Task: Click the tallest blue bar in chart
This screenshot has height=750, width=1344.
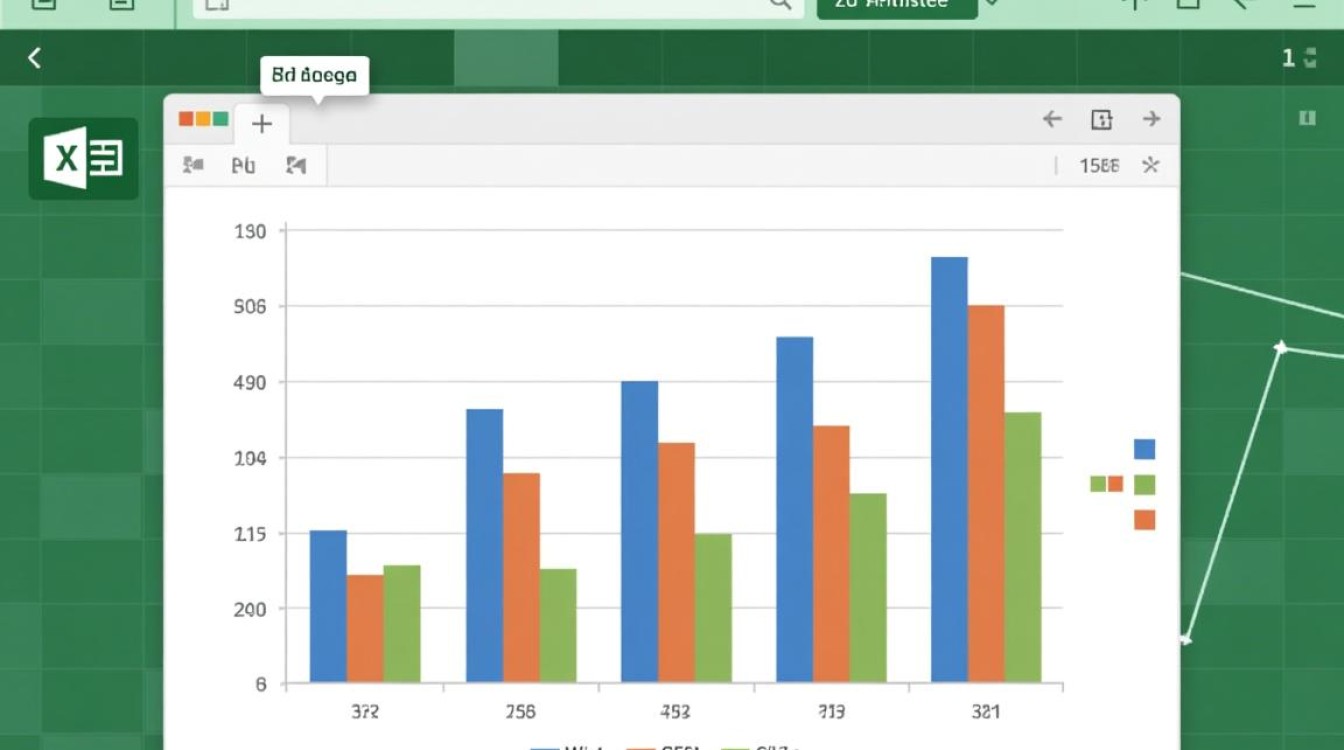Action: coord(949,470)
